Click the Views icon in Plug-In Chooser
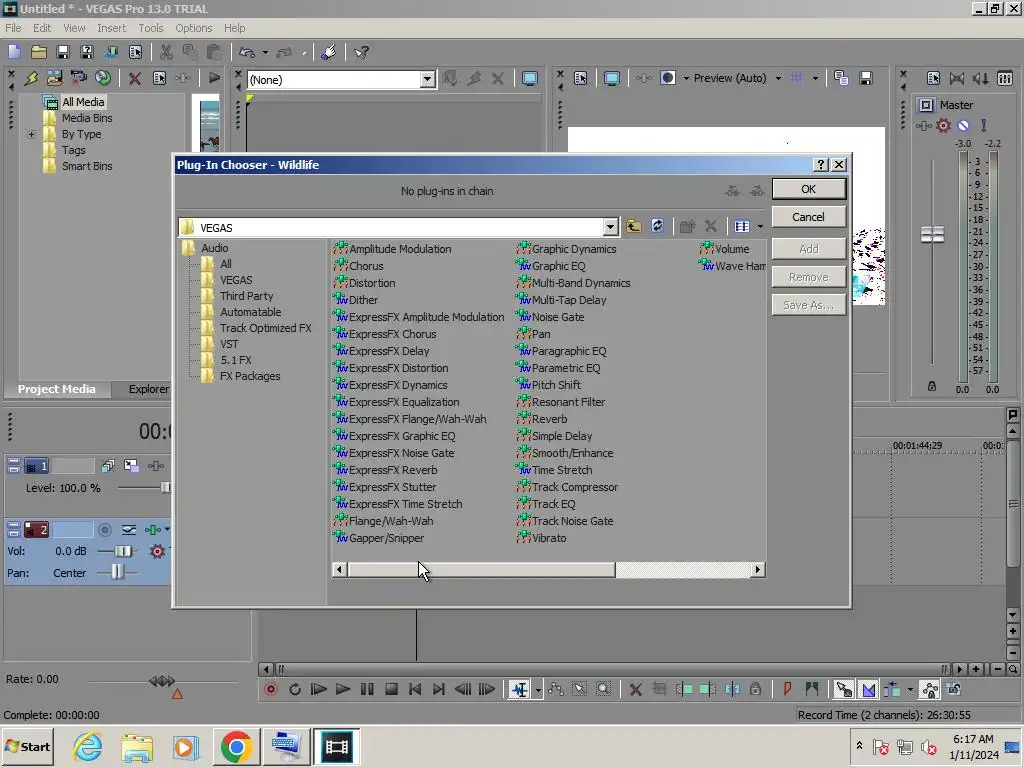1024x768 pixels. (742, 227)
